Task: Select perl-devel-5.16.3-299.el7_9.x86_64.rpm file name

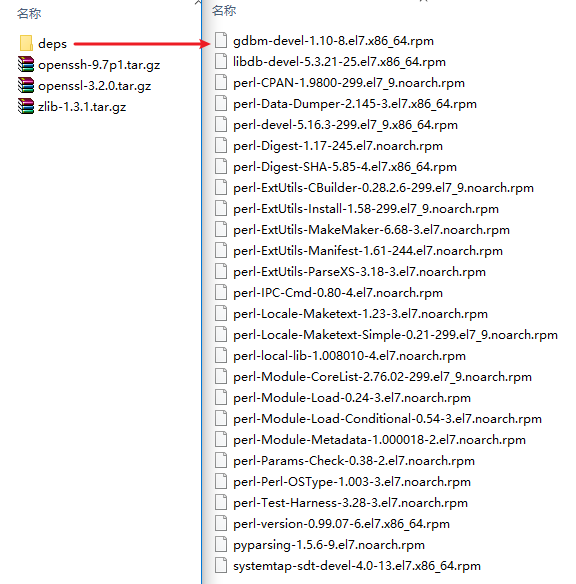Action: point(346,125)
